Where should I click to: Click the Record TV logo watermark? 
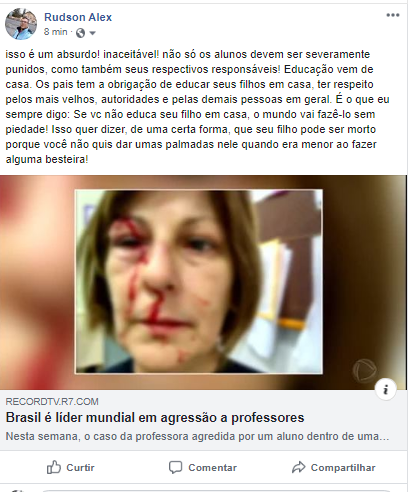pos(365,370)
